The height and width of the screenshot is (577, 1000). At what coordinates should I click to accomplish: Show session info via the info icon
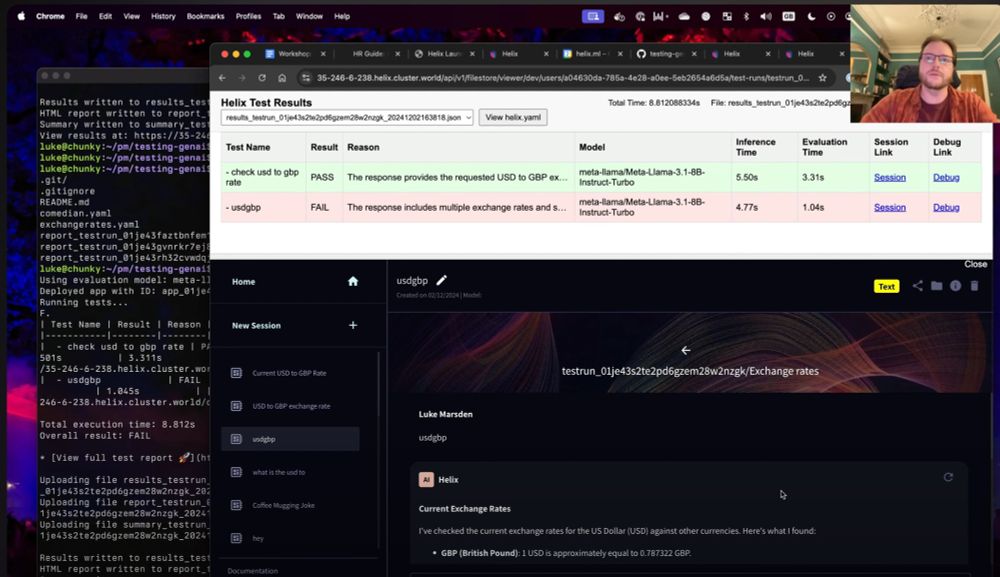pyautogui.click(x=955, y=286)
